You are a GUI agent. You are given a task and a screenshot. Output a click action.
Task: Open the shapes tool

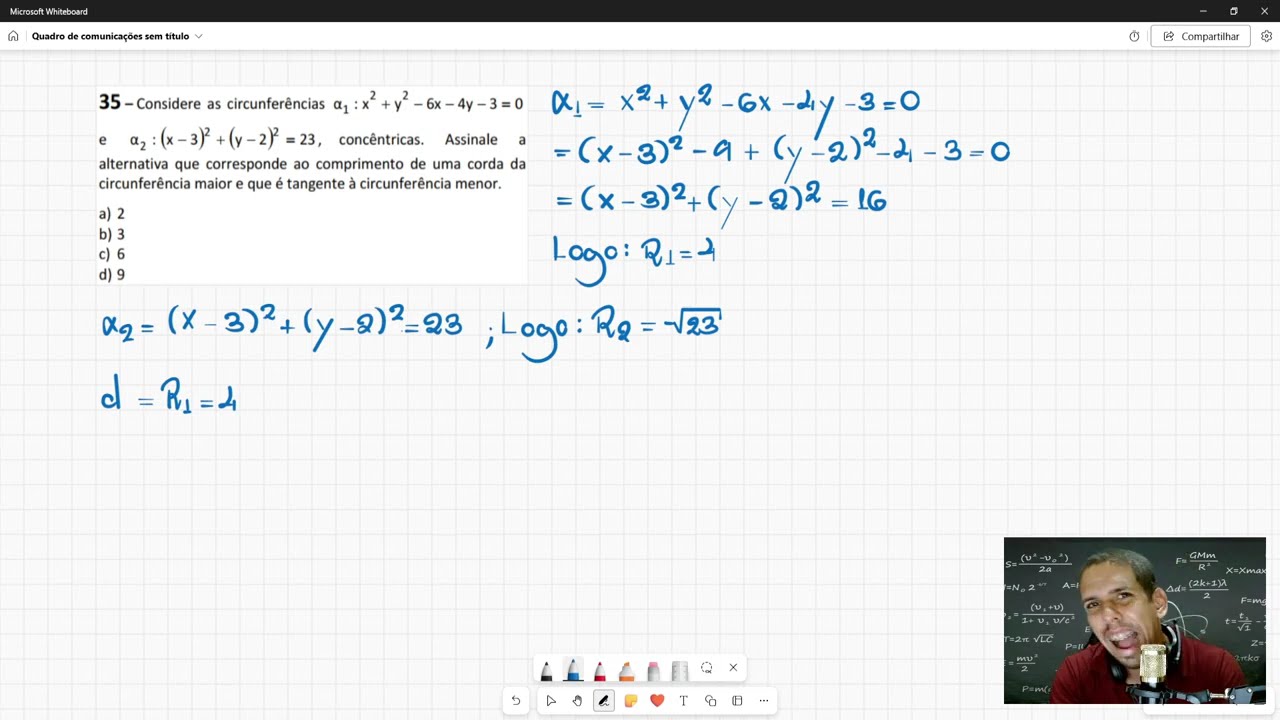711,701
